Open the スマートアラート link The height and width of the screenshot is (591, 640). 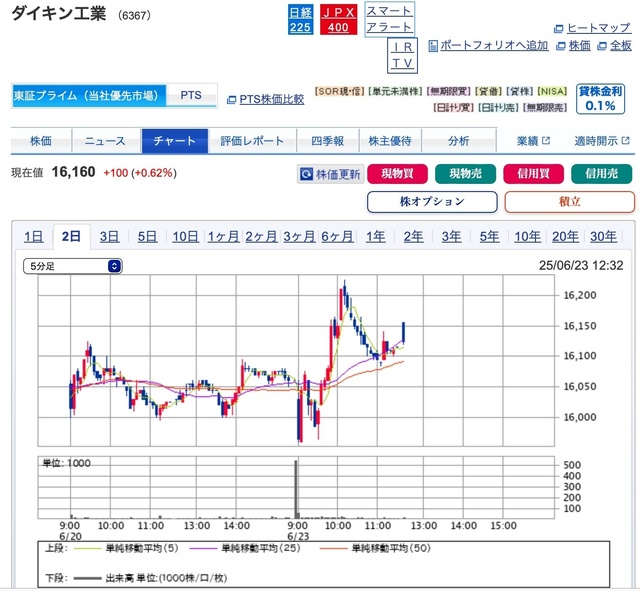click(389, 19)
